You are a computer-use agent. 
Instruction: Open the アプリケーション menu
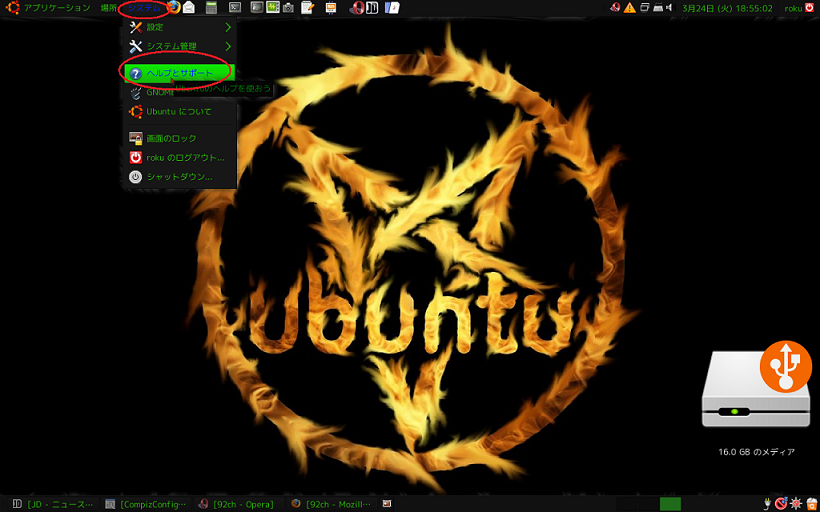tap(57, 8)
